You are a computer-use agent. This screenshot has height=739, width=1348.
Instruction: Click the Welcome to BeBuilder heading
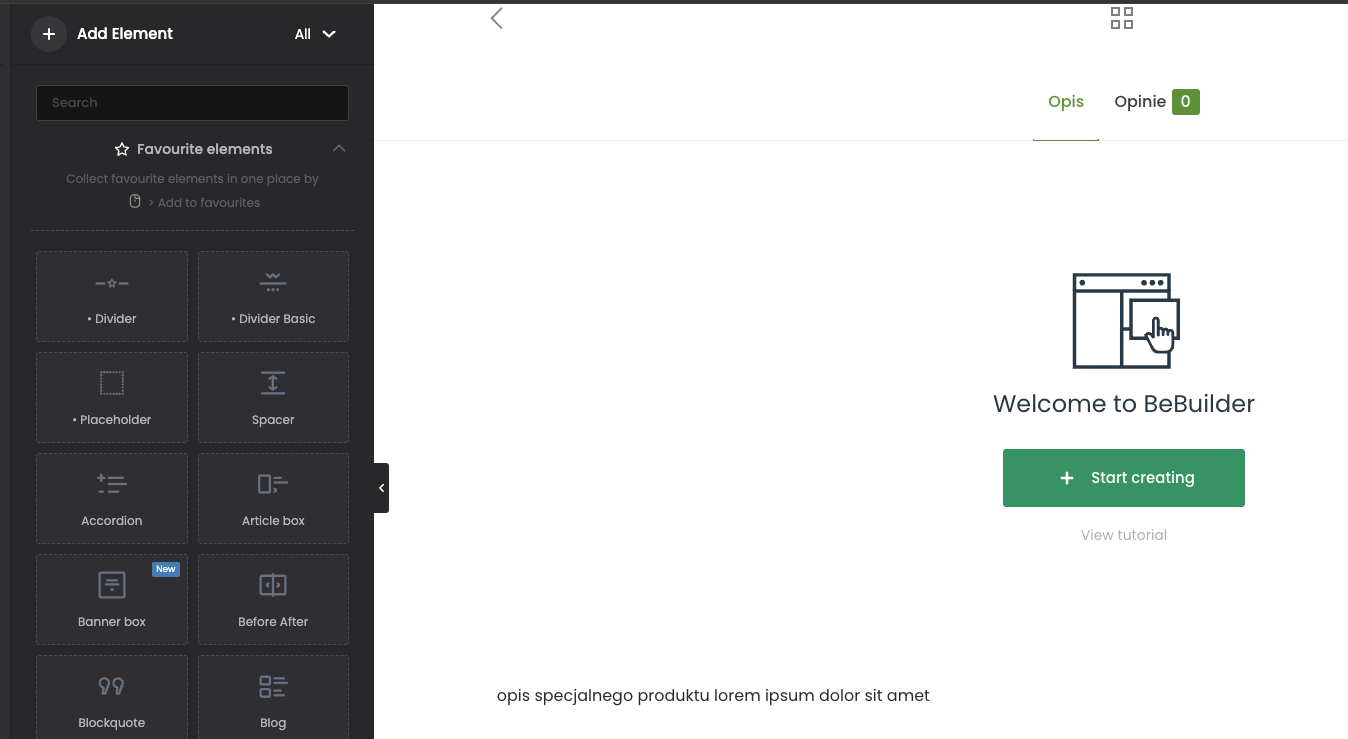[1124, 404]
